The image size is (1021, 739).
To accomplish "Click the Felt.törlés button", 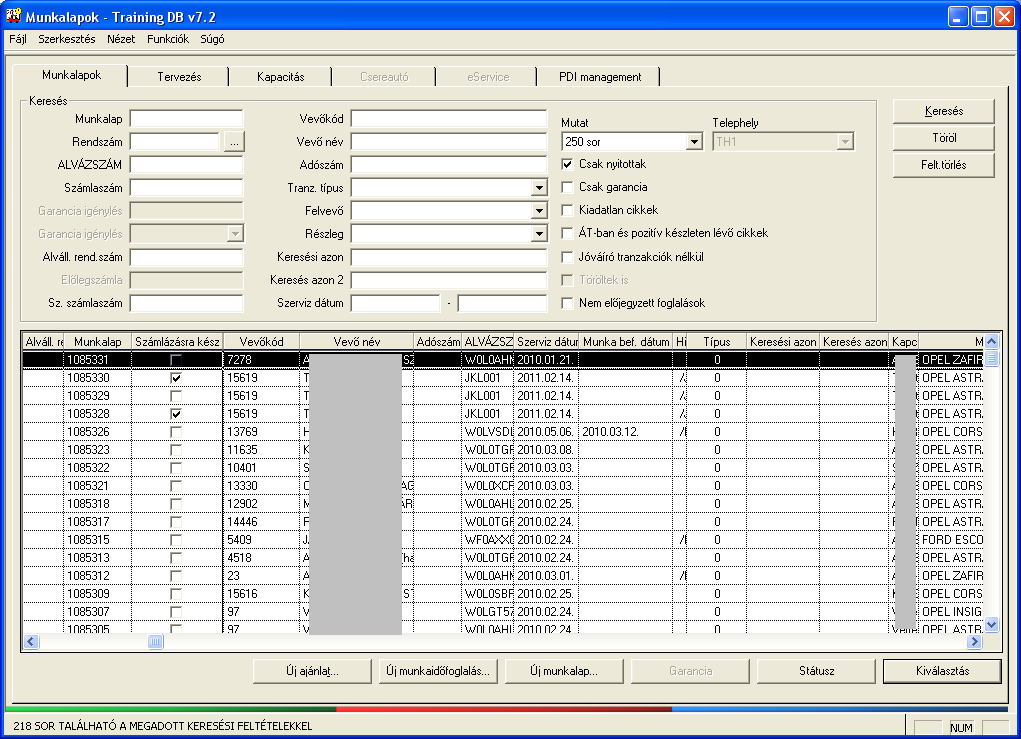I will click(944, 165).
